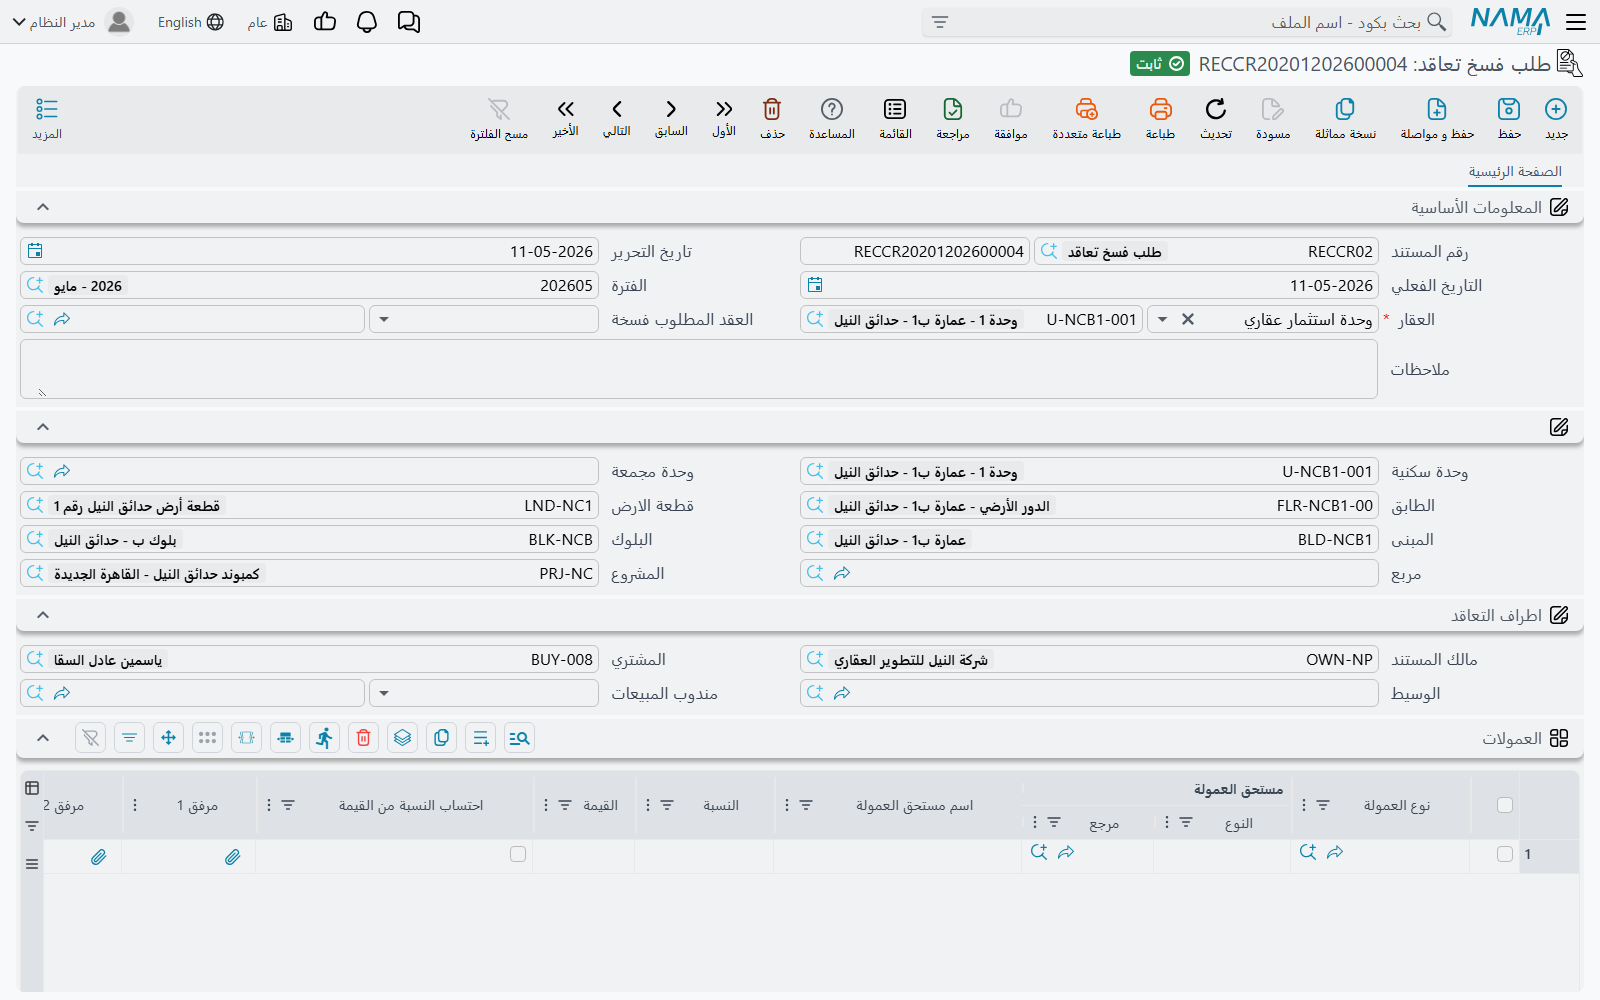Open the العقار type dropdown arrow
Viewport: 1600px width, 1000px height.
(x=1162, y=319)
